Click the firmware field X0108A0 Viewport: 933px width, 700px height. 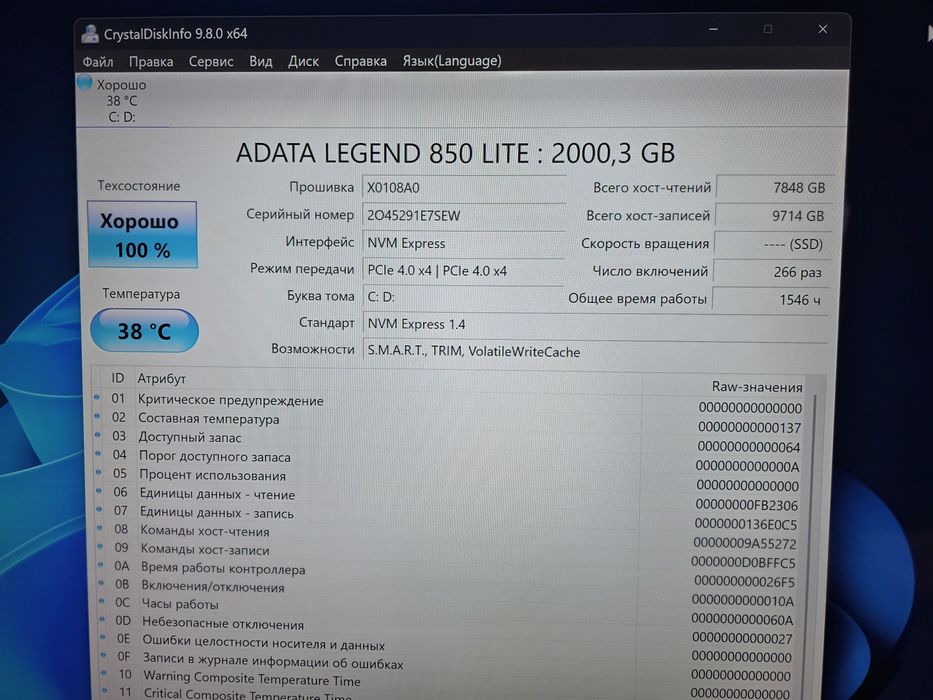coord(464,188)
